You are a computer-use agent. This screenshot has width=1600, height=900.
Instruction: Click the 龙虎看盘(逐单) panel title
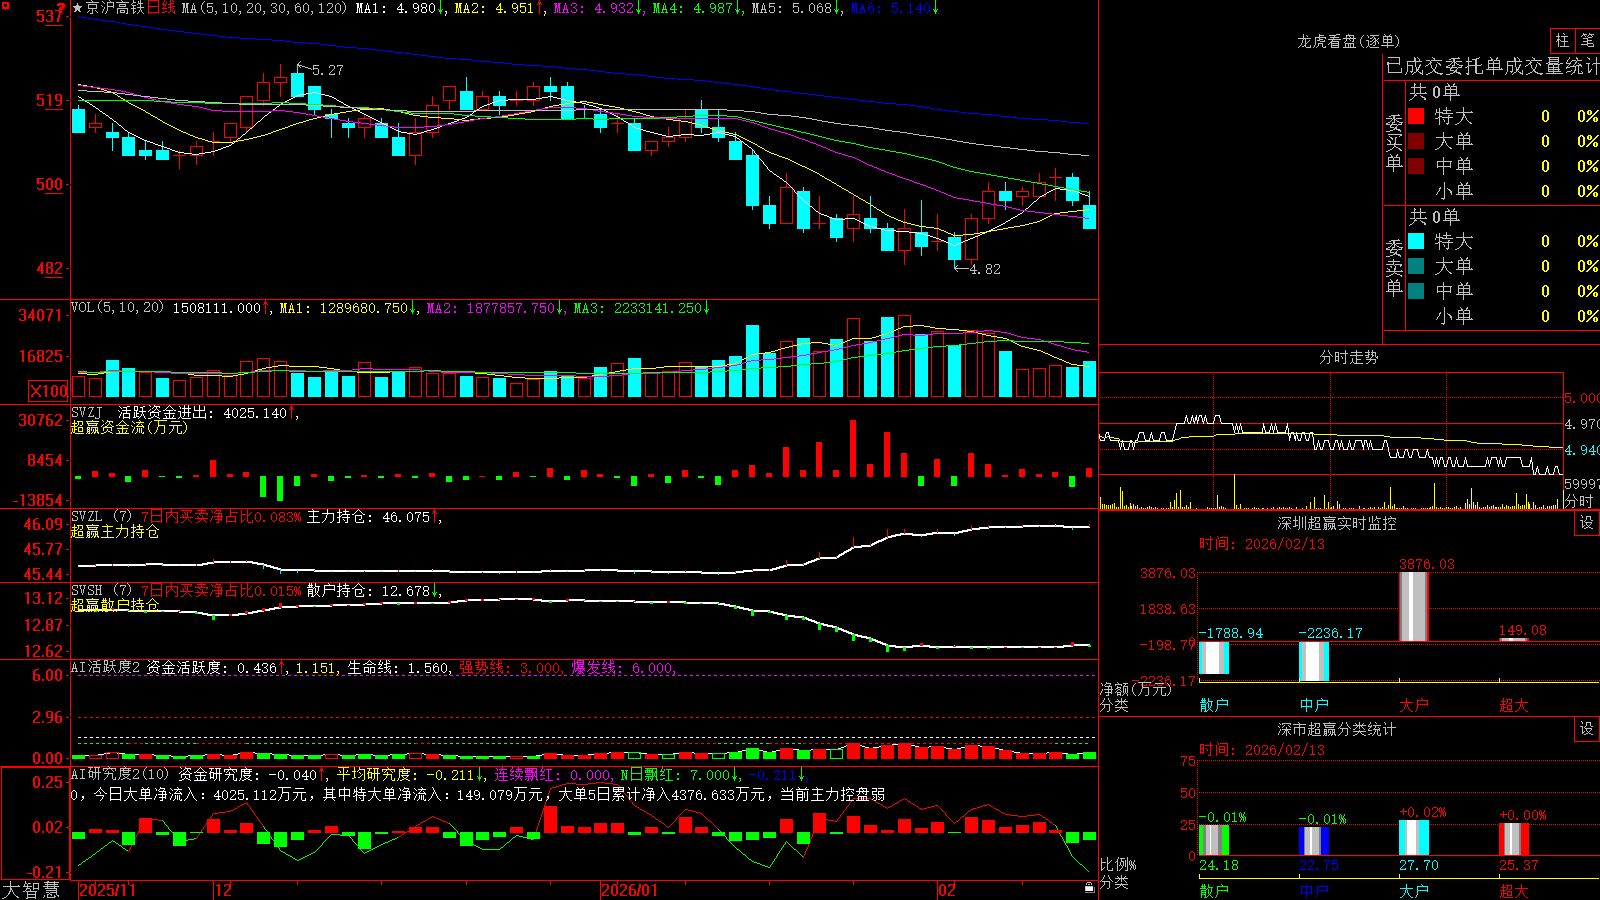point(1348,41)
